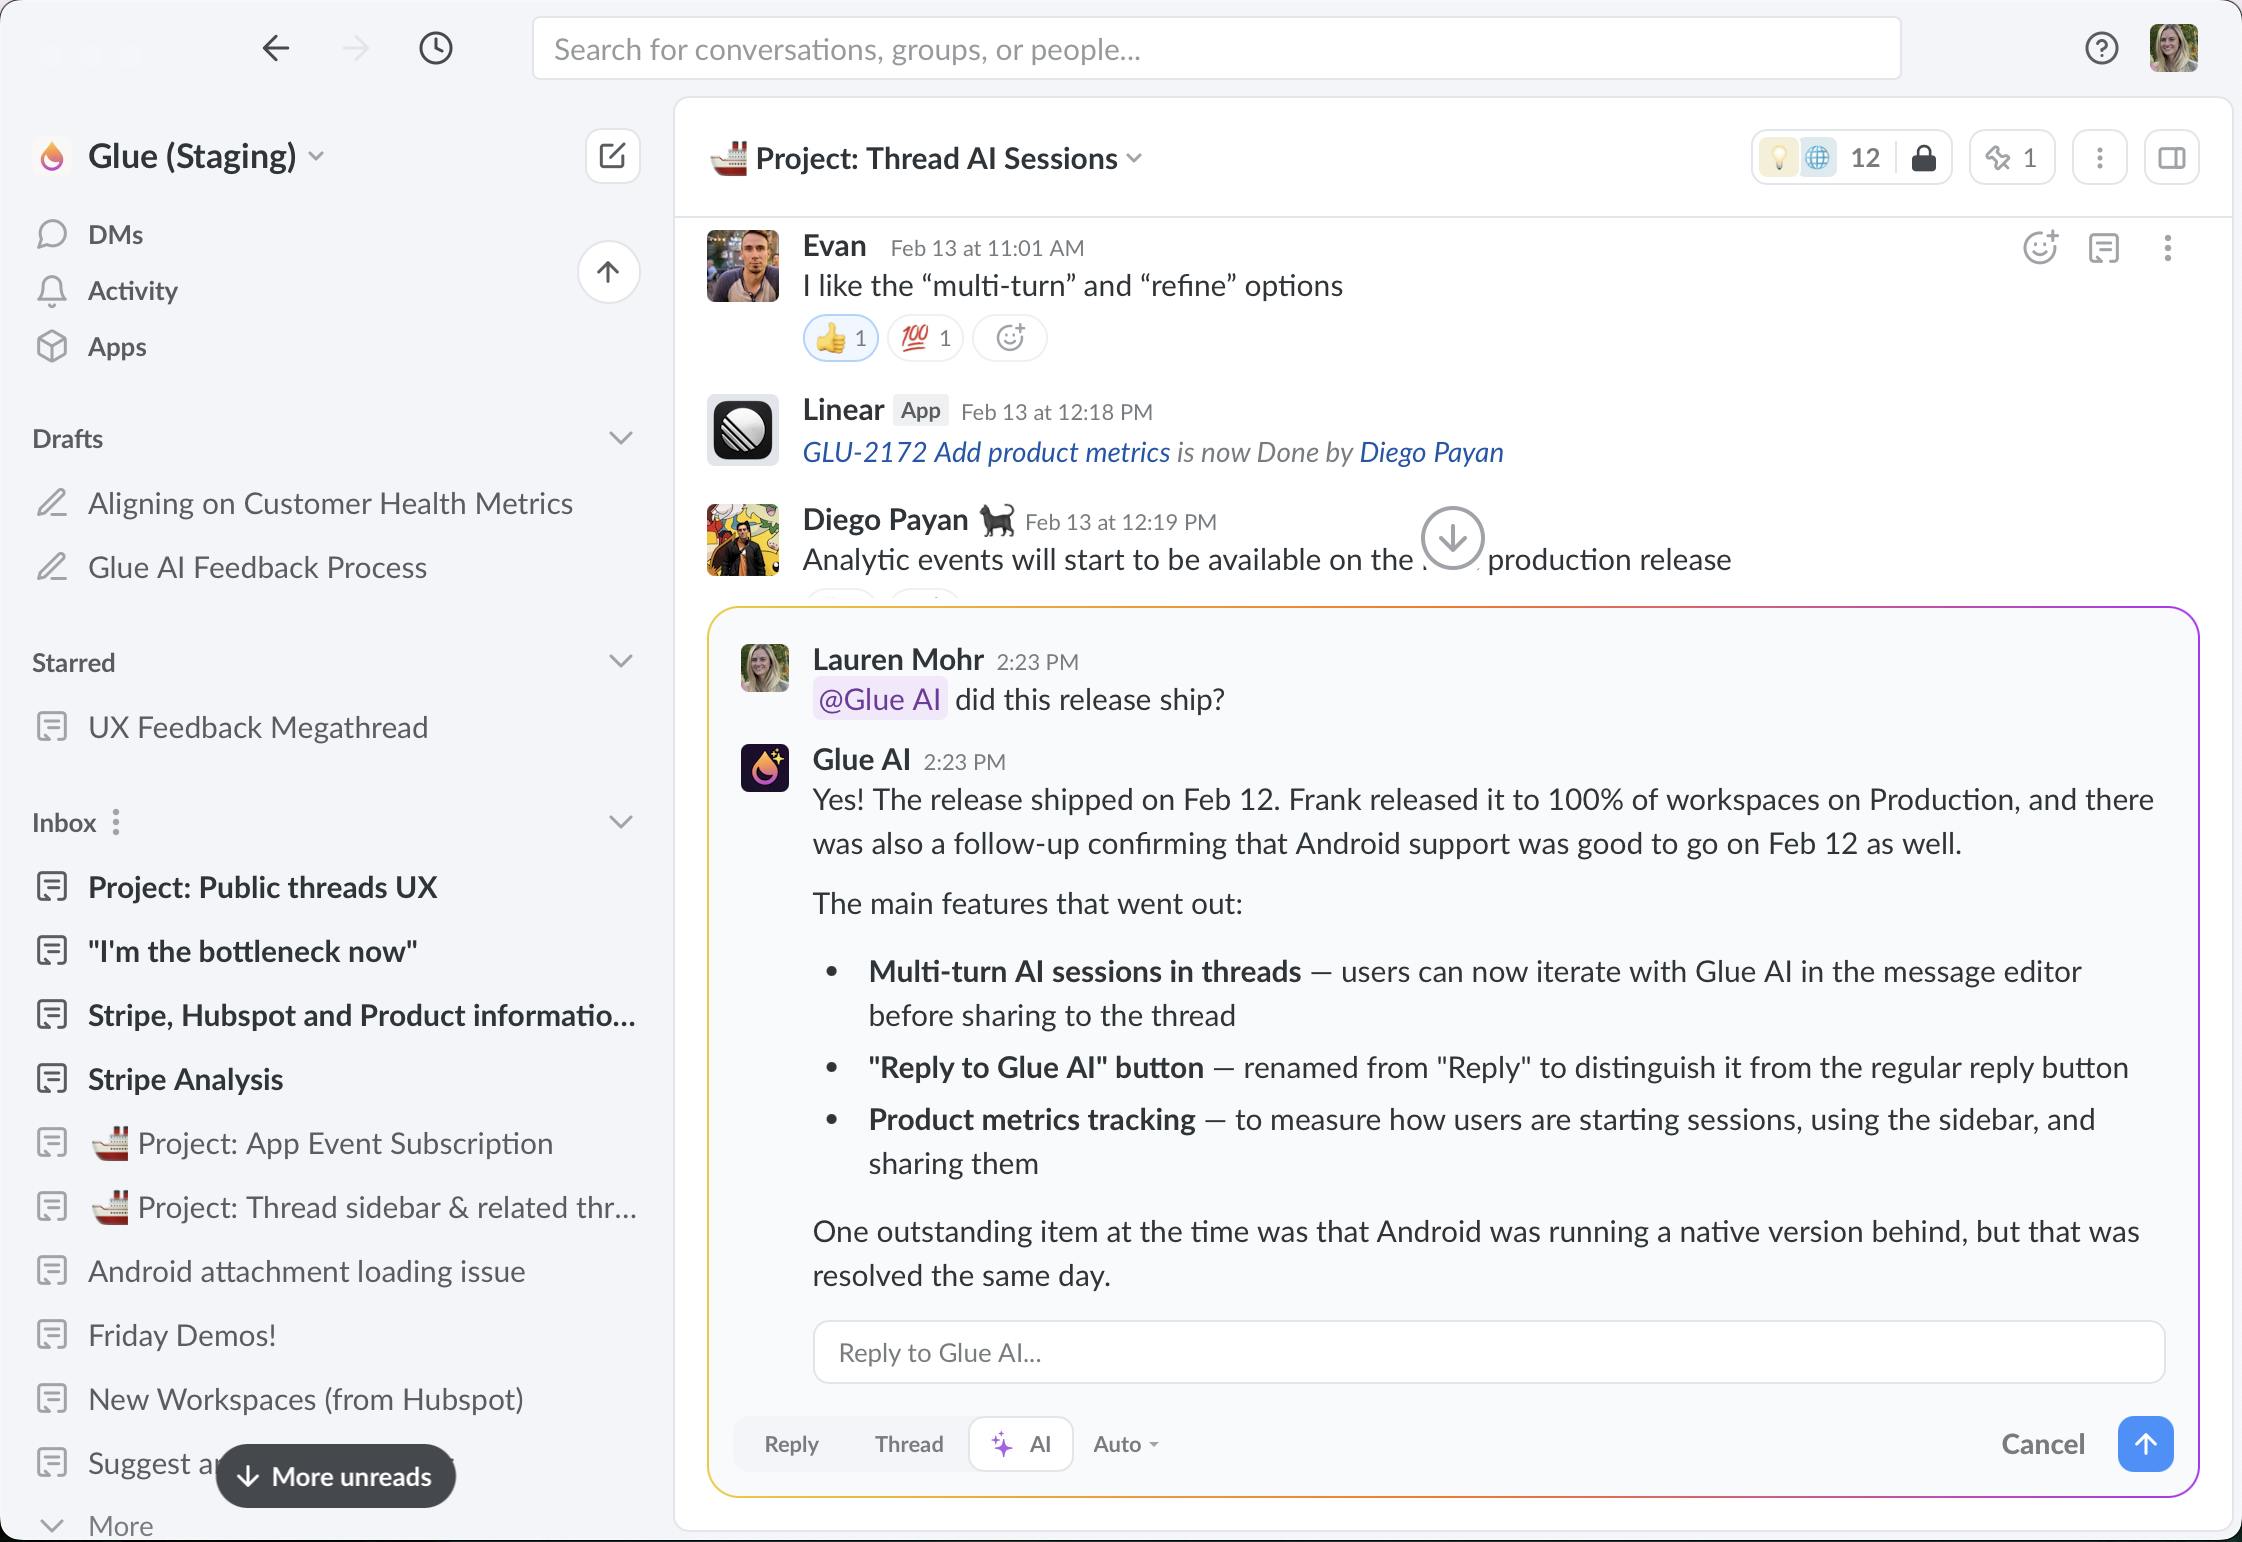Click the blue send arrow button

pos(2145,1444)
